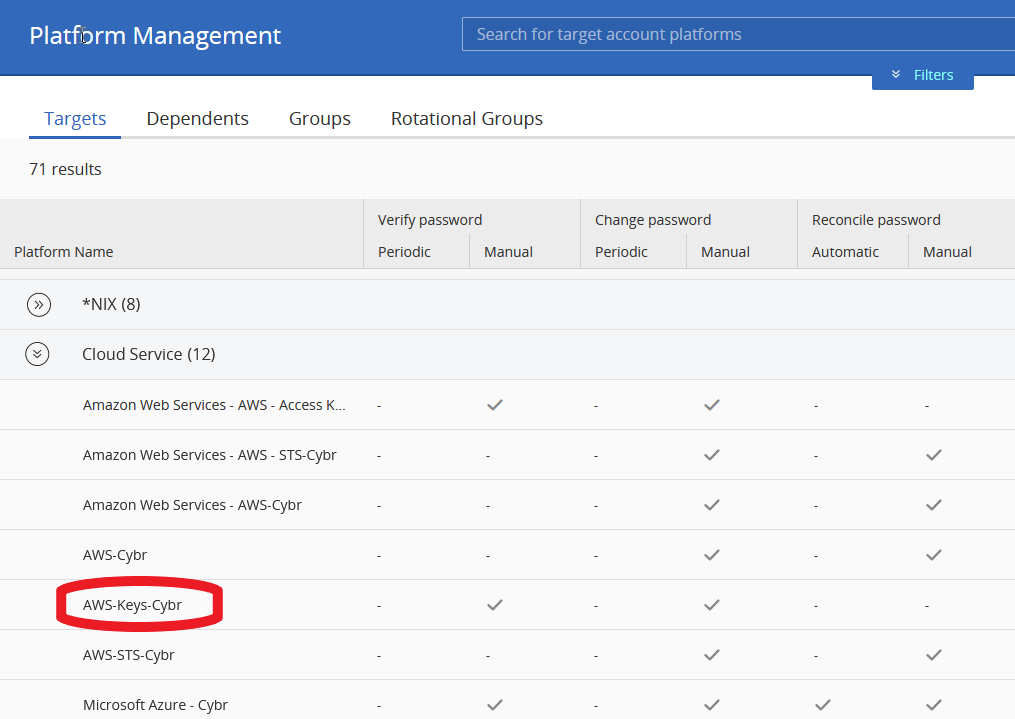
Task: Click the Filters button
Action: [x=933, y=74]
